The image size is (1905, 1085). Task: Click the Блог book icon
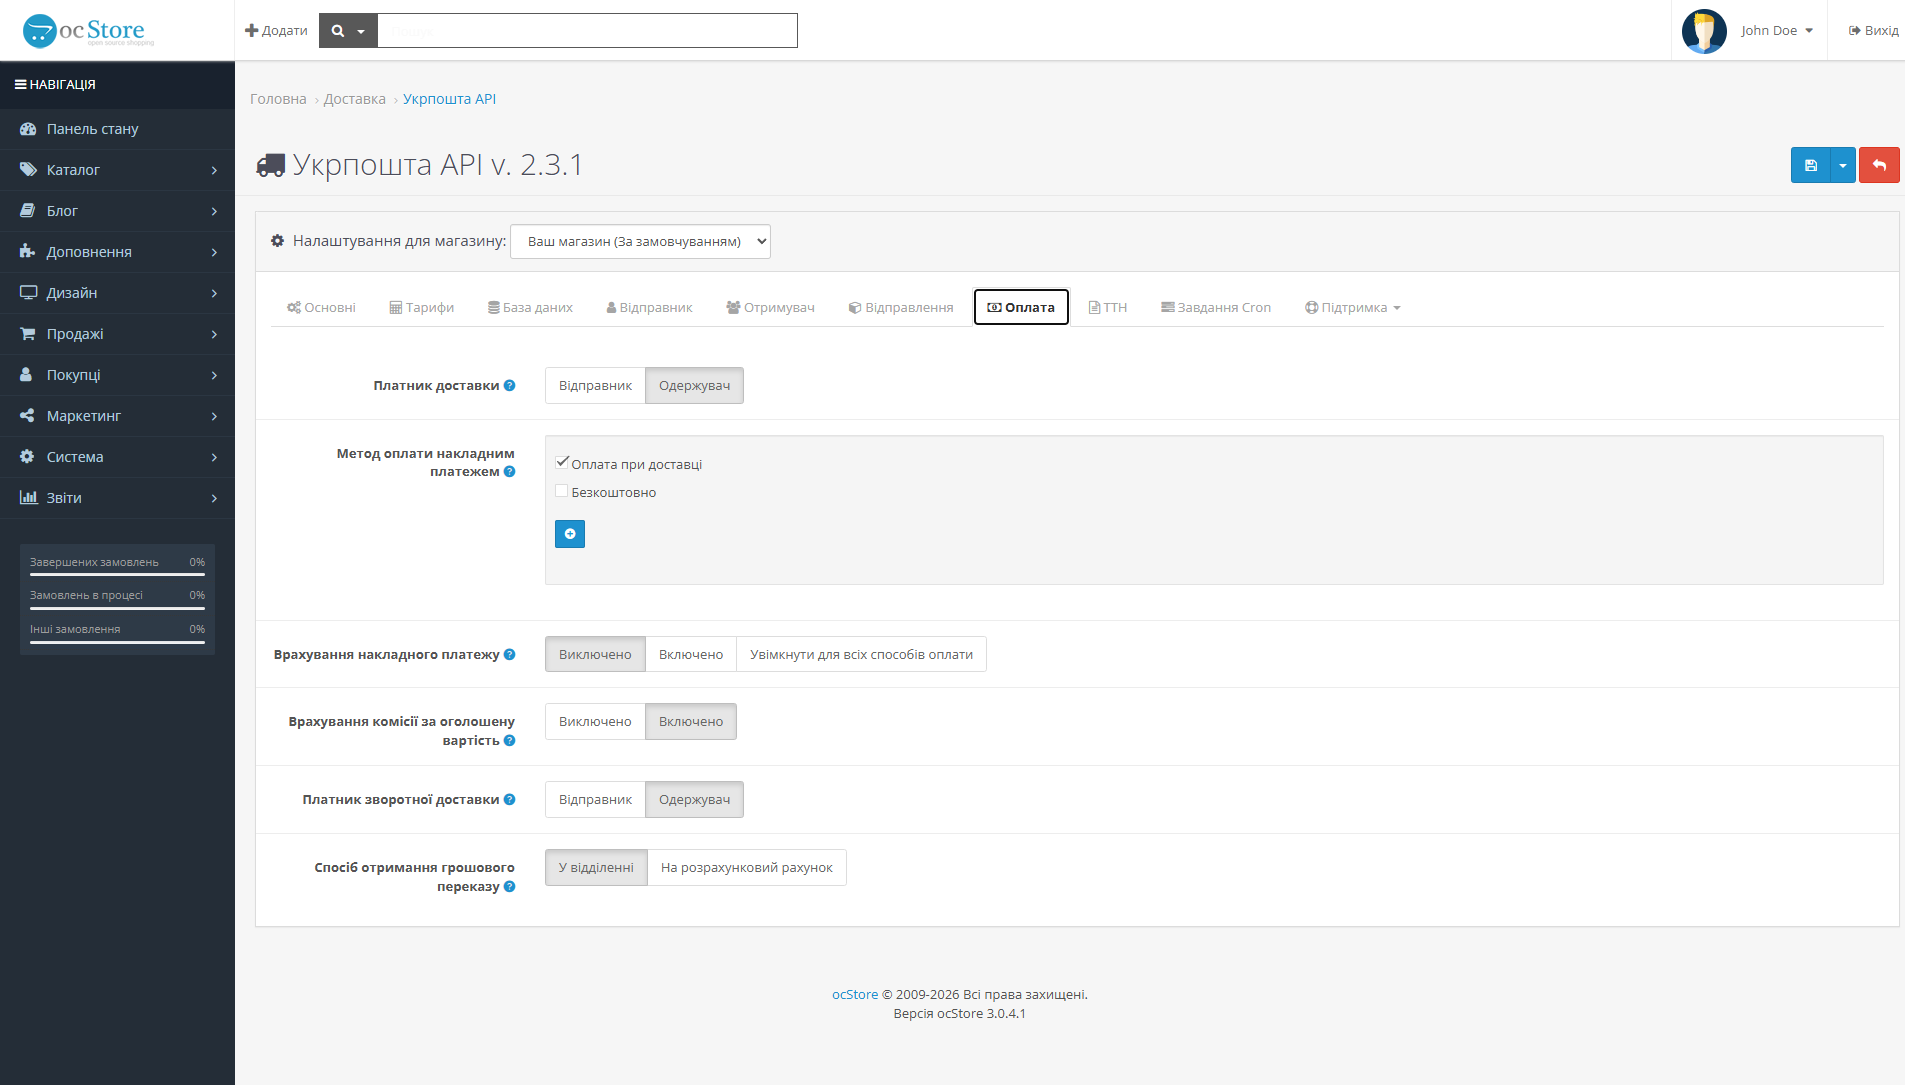tap(28, 211)
